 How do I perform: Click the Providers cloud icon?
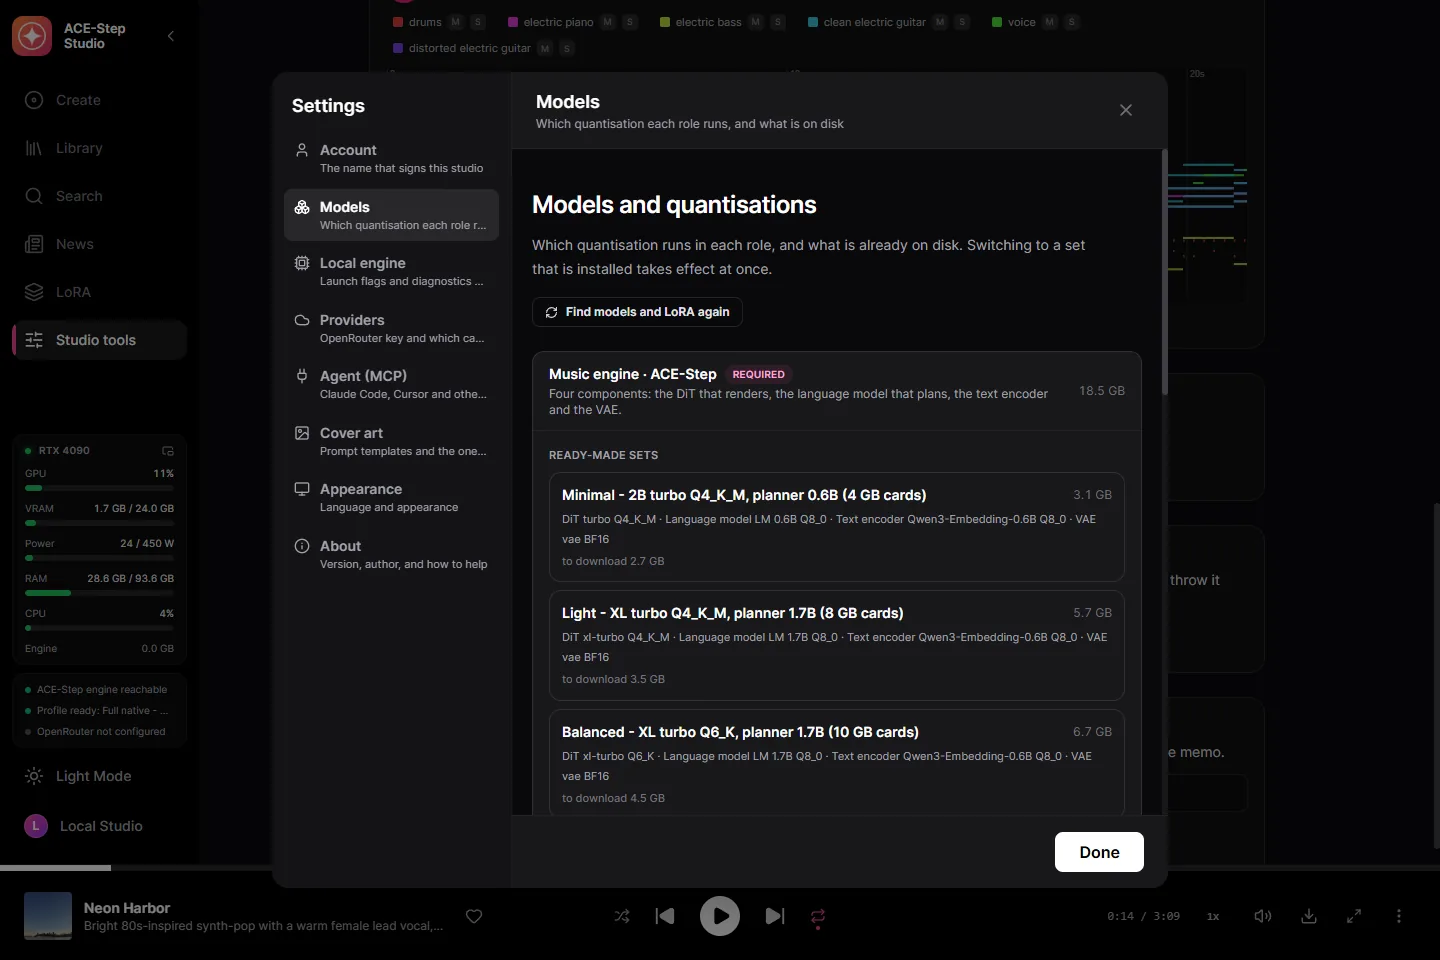[x=302, y=320]
